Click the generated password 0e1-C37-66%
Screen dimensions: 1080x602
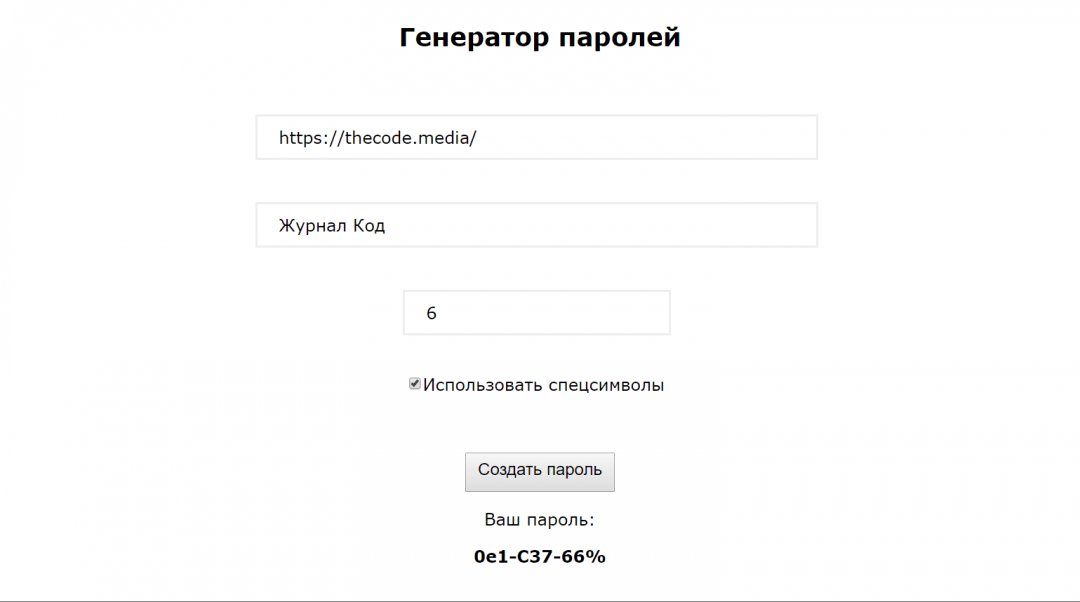click(x=540, y=557)
